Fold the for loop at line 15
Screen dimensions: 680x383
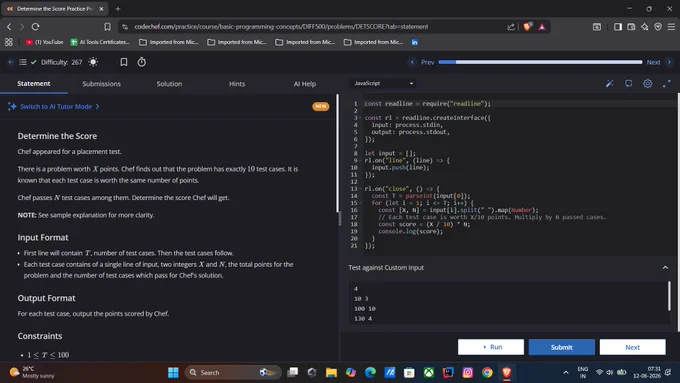tap(361, 203)
